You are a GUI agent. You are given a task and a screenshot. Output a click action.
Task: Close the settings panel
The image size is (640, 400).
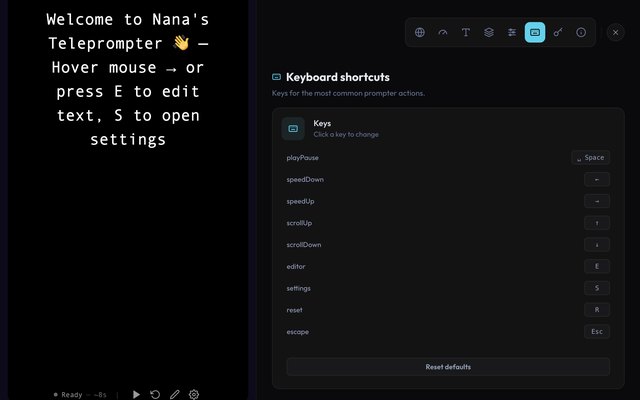click(616, 32)
